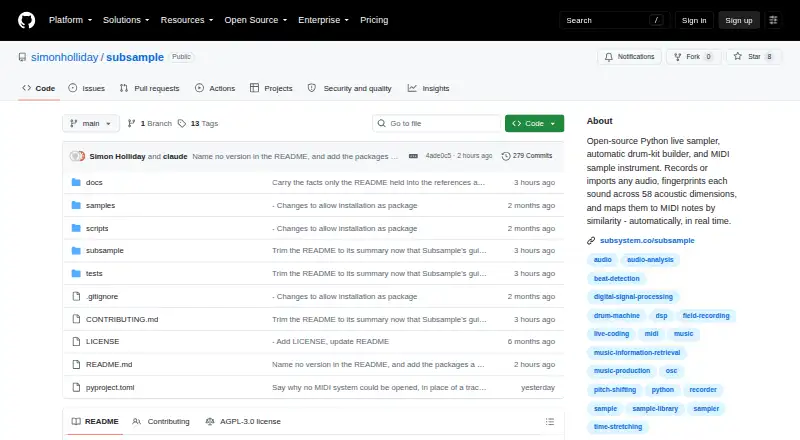Open claude co-author link in commit bar

[x=175, y=156]
